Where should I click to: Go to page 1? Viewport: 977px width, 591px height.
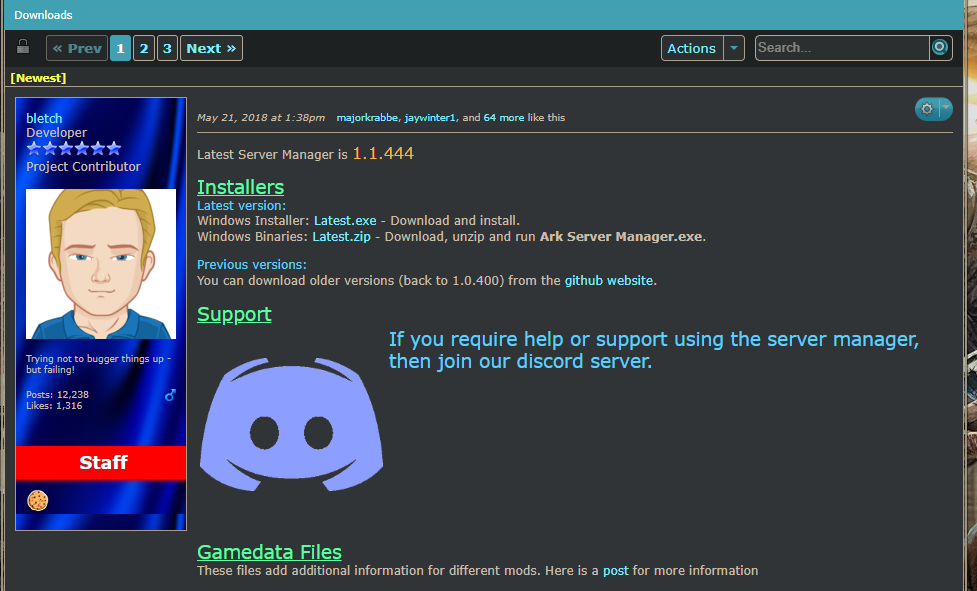click(x=120, y=48)
